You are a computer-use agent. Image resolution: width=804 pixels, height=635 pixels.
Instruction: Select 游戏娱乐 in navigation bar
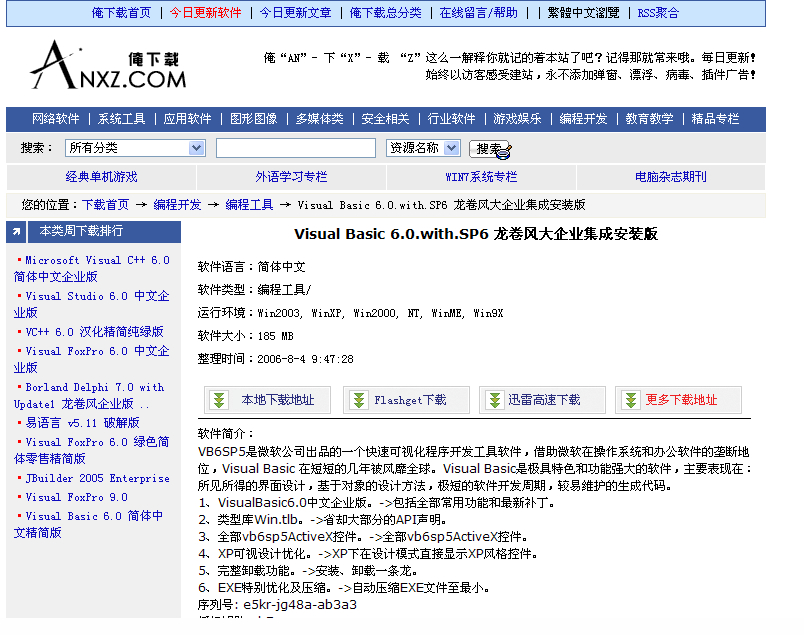pyautogui.click(x=517, y=119)
